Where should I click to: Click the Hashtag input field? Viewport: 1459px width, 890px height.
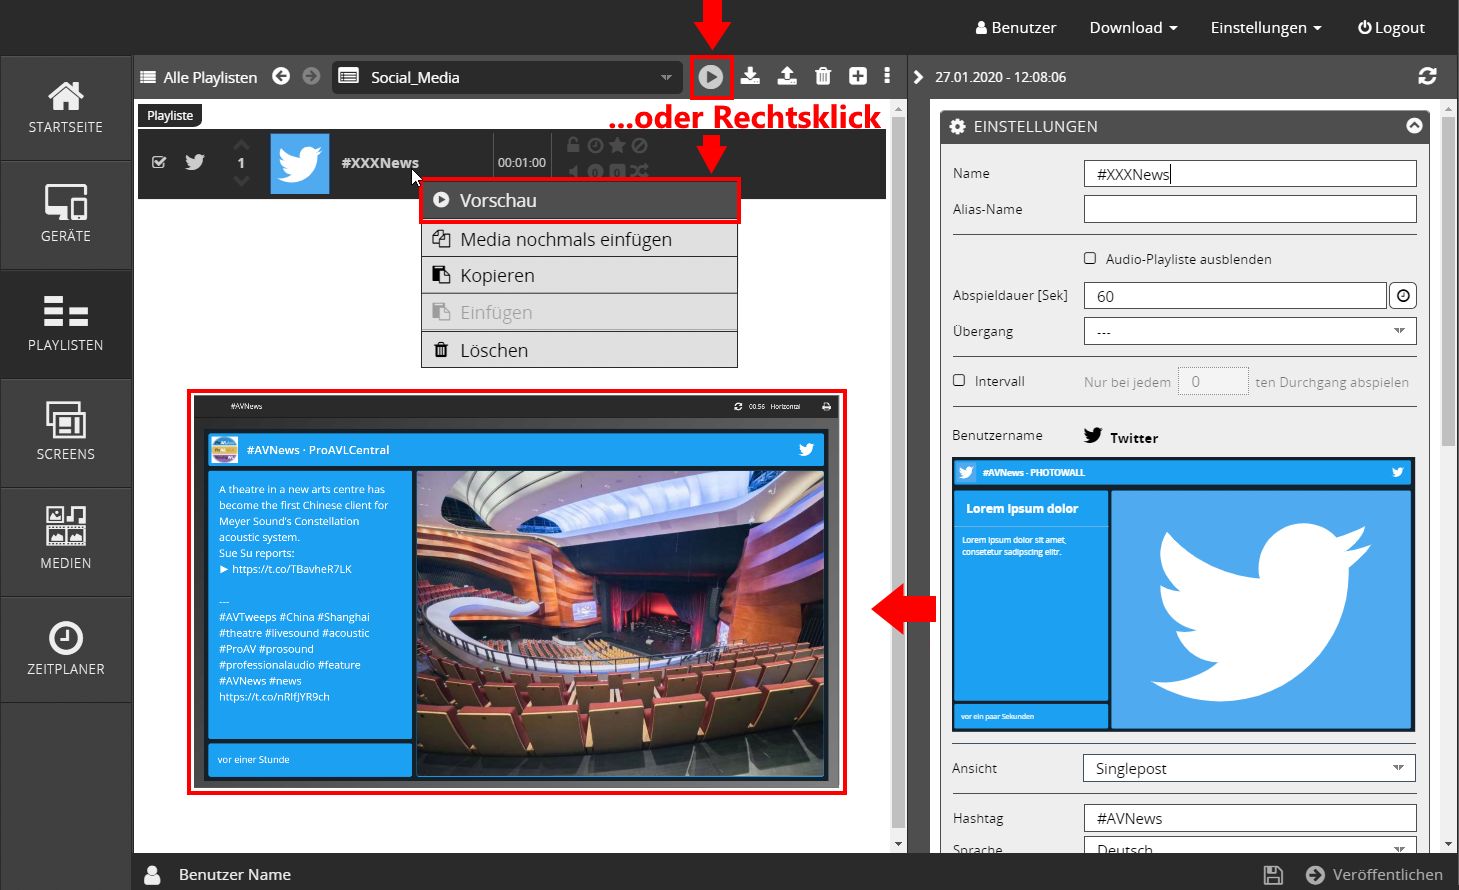coord(1249,818)
